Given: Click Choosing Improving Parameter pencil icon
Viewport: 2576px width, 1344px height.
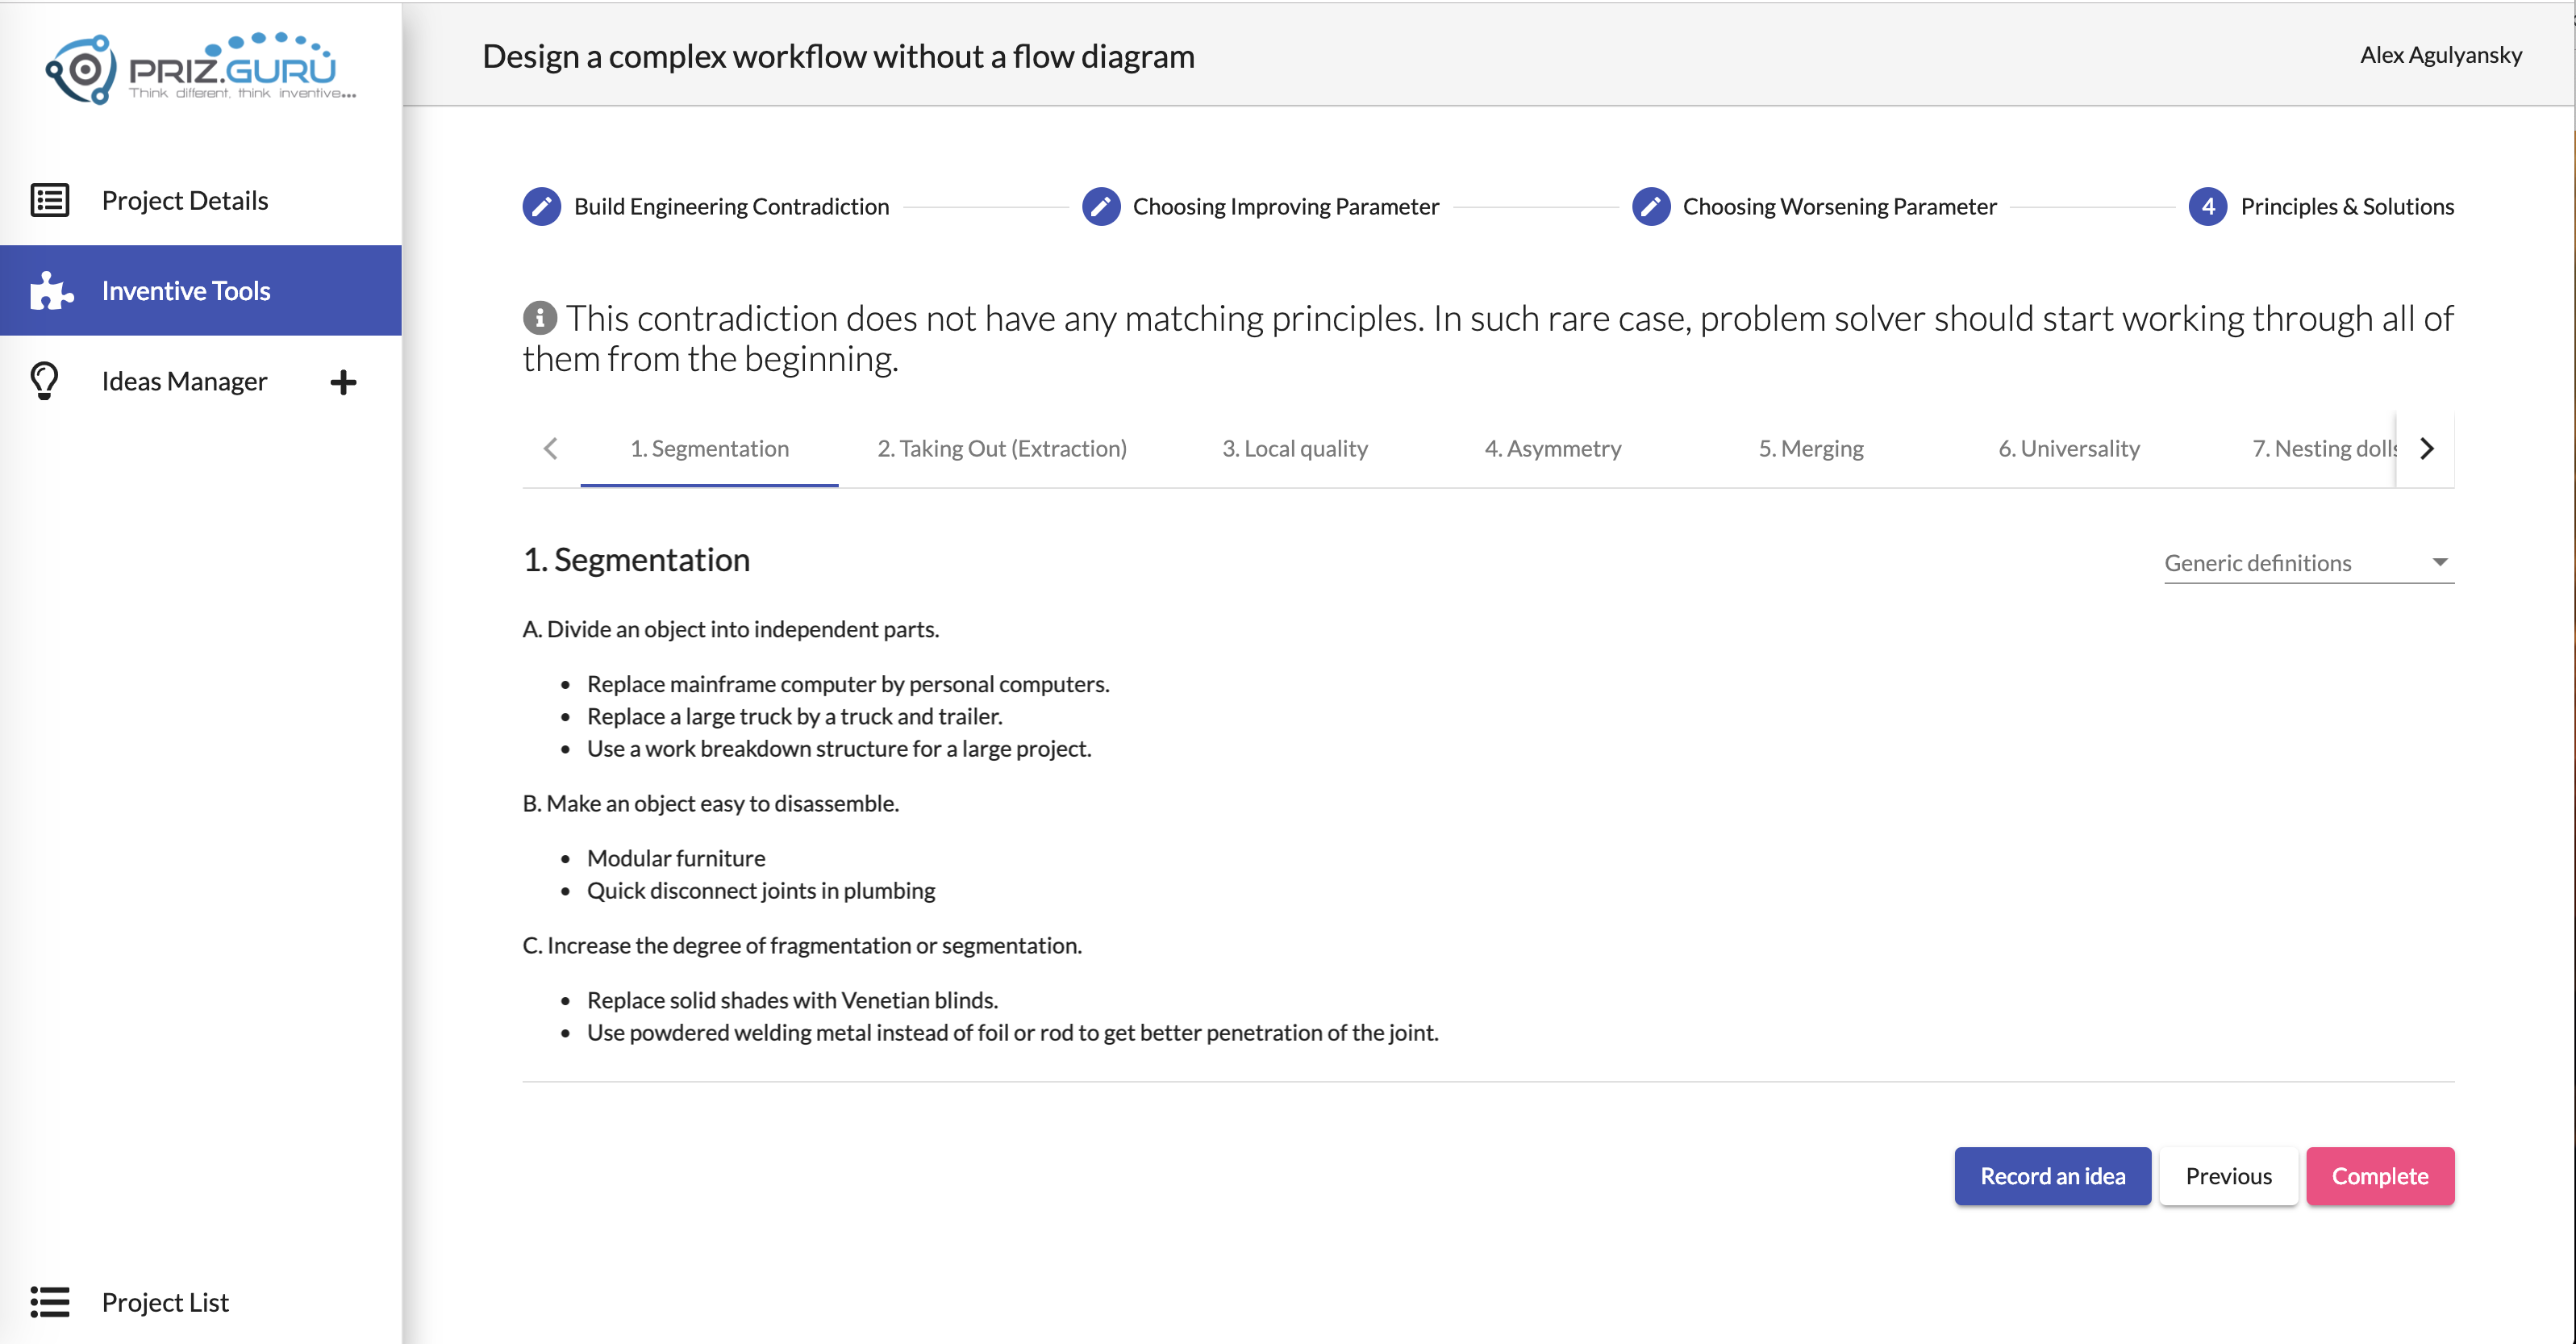Looking at the screenshot, I should pos(1101,206).
